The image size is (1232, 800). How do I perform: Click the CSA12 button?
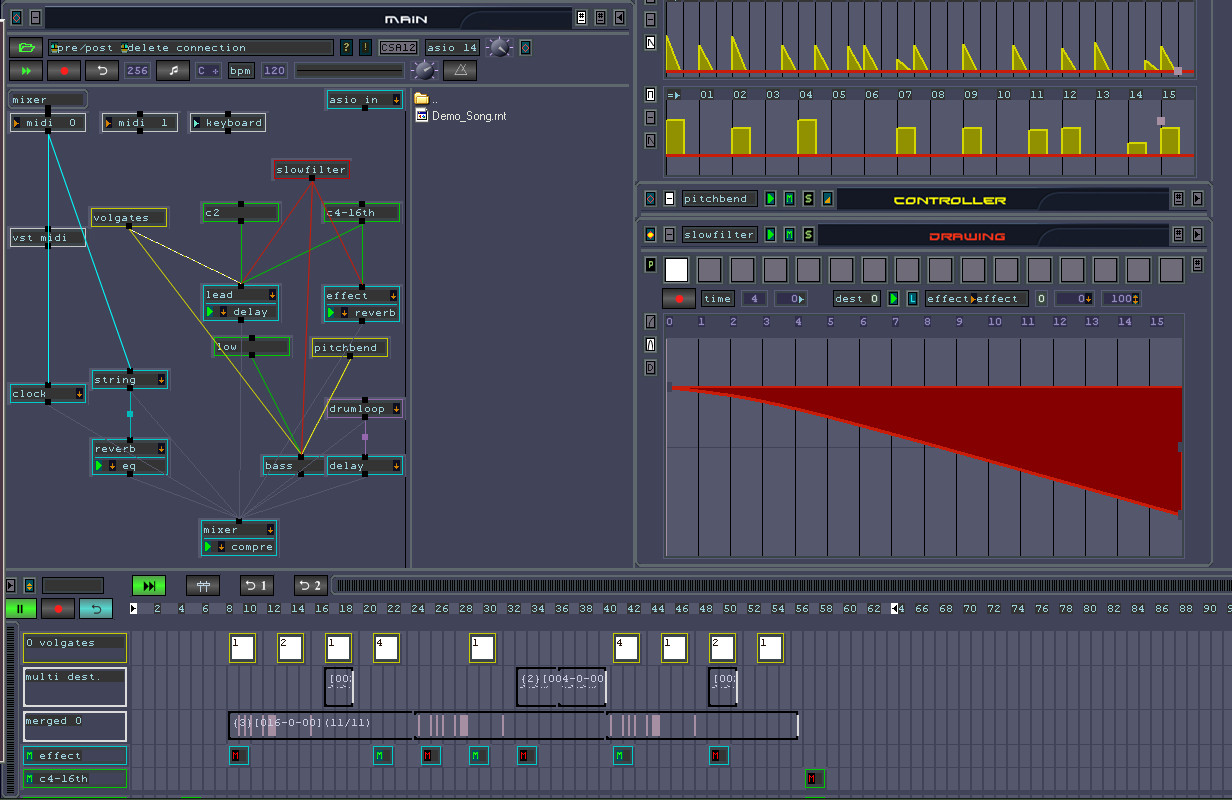[398, 47]
